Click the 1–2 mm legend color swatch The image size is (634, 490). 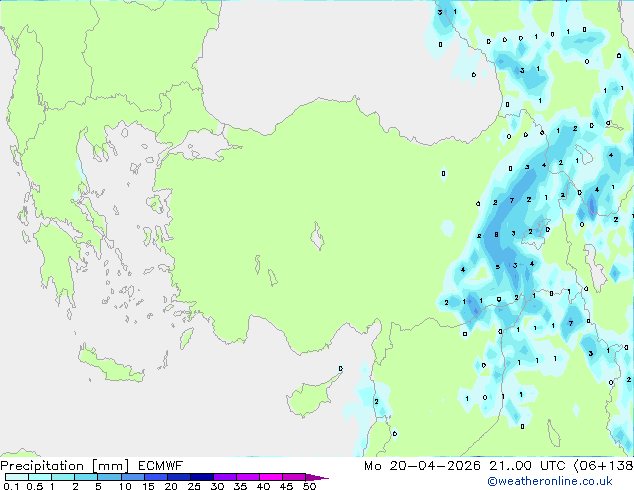coord(63,477)
